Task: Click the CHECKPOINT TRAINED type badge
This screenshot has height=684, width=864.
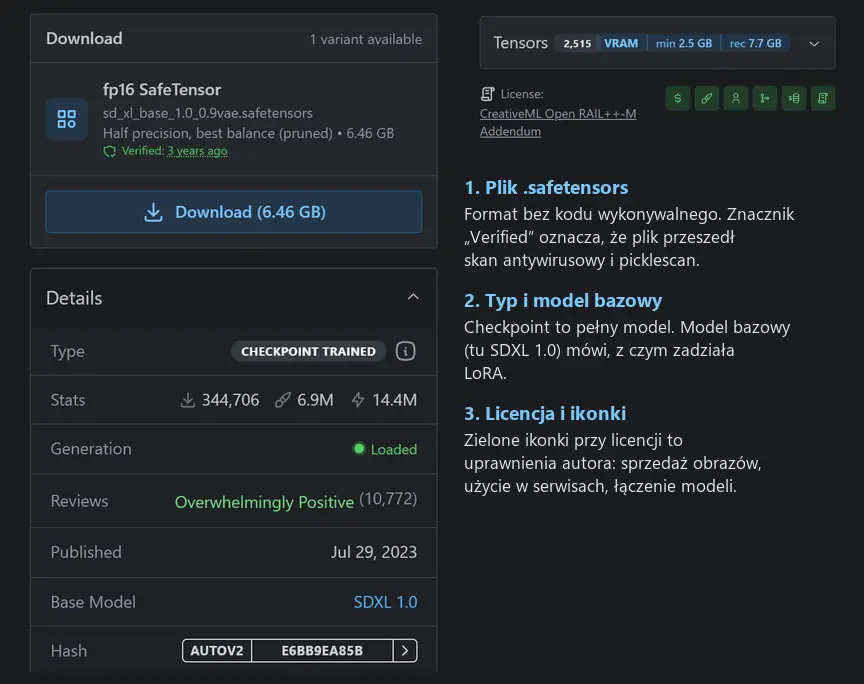Action: 308,351
